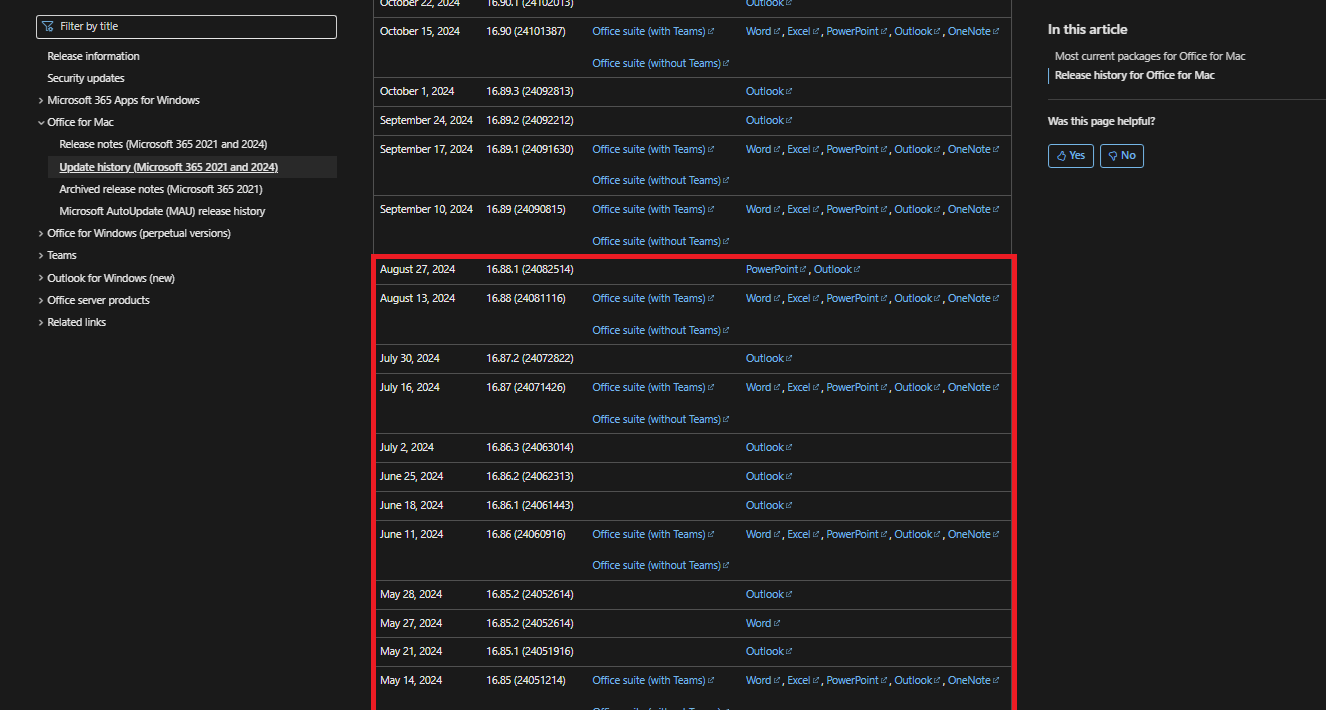
Task: Open the Outlook link for July 30, 2024
Action: click(769, 358)
